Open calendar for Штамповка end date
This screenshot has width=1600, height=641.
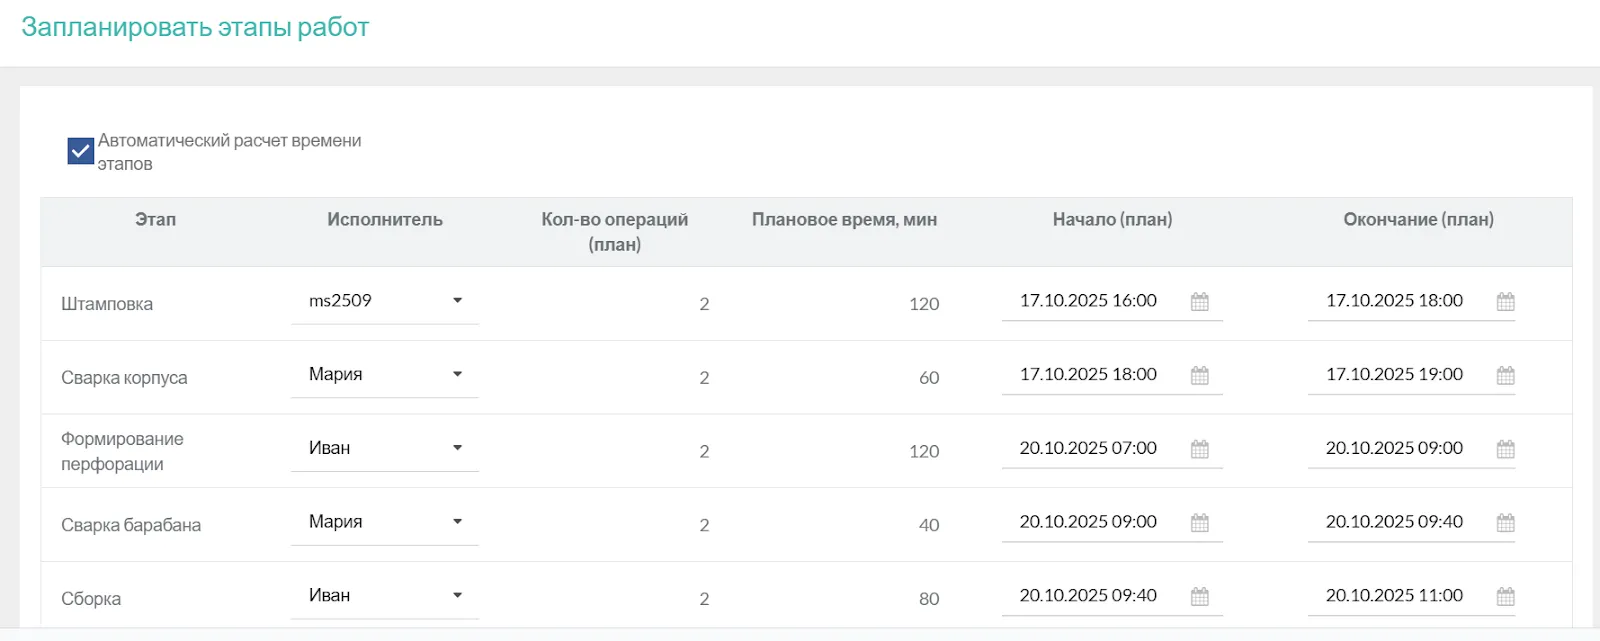(1505, 302)
